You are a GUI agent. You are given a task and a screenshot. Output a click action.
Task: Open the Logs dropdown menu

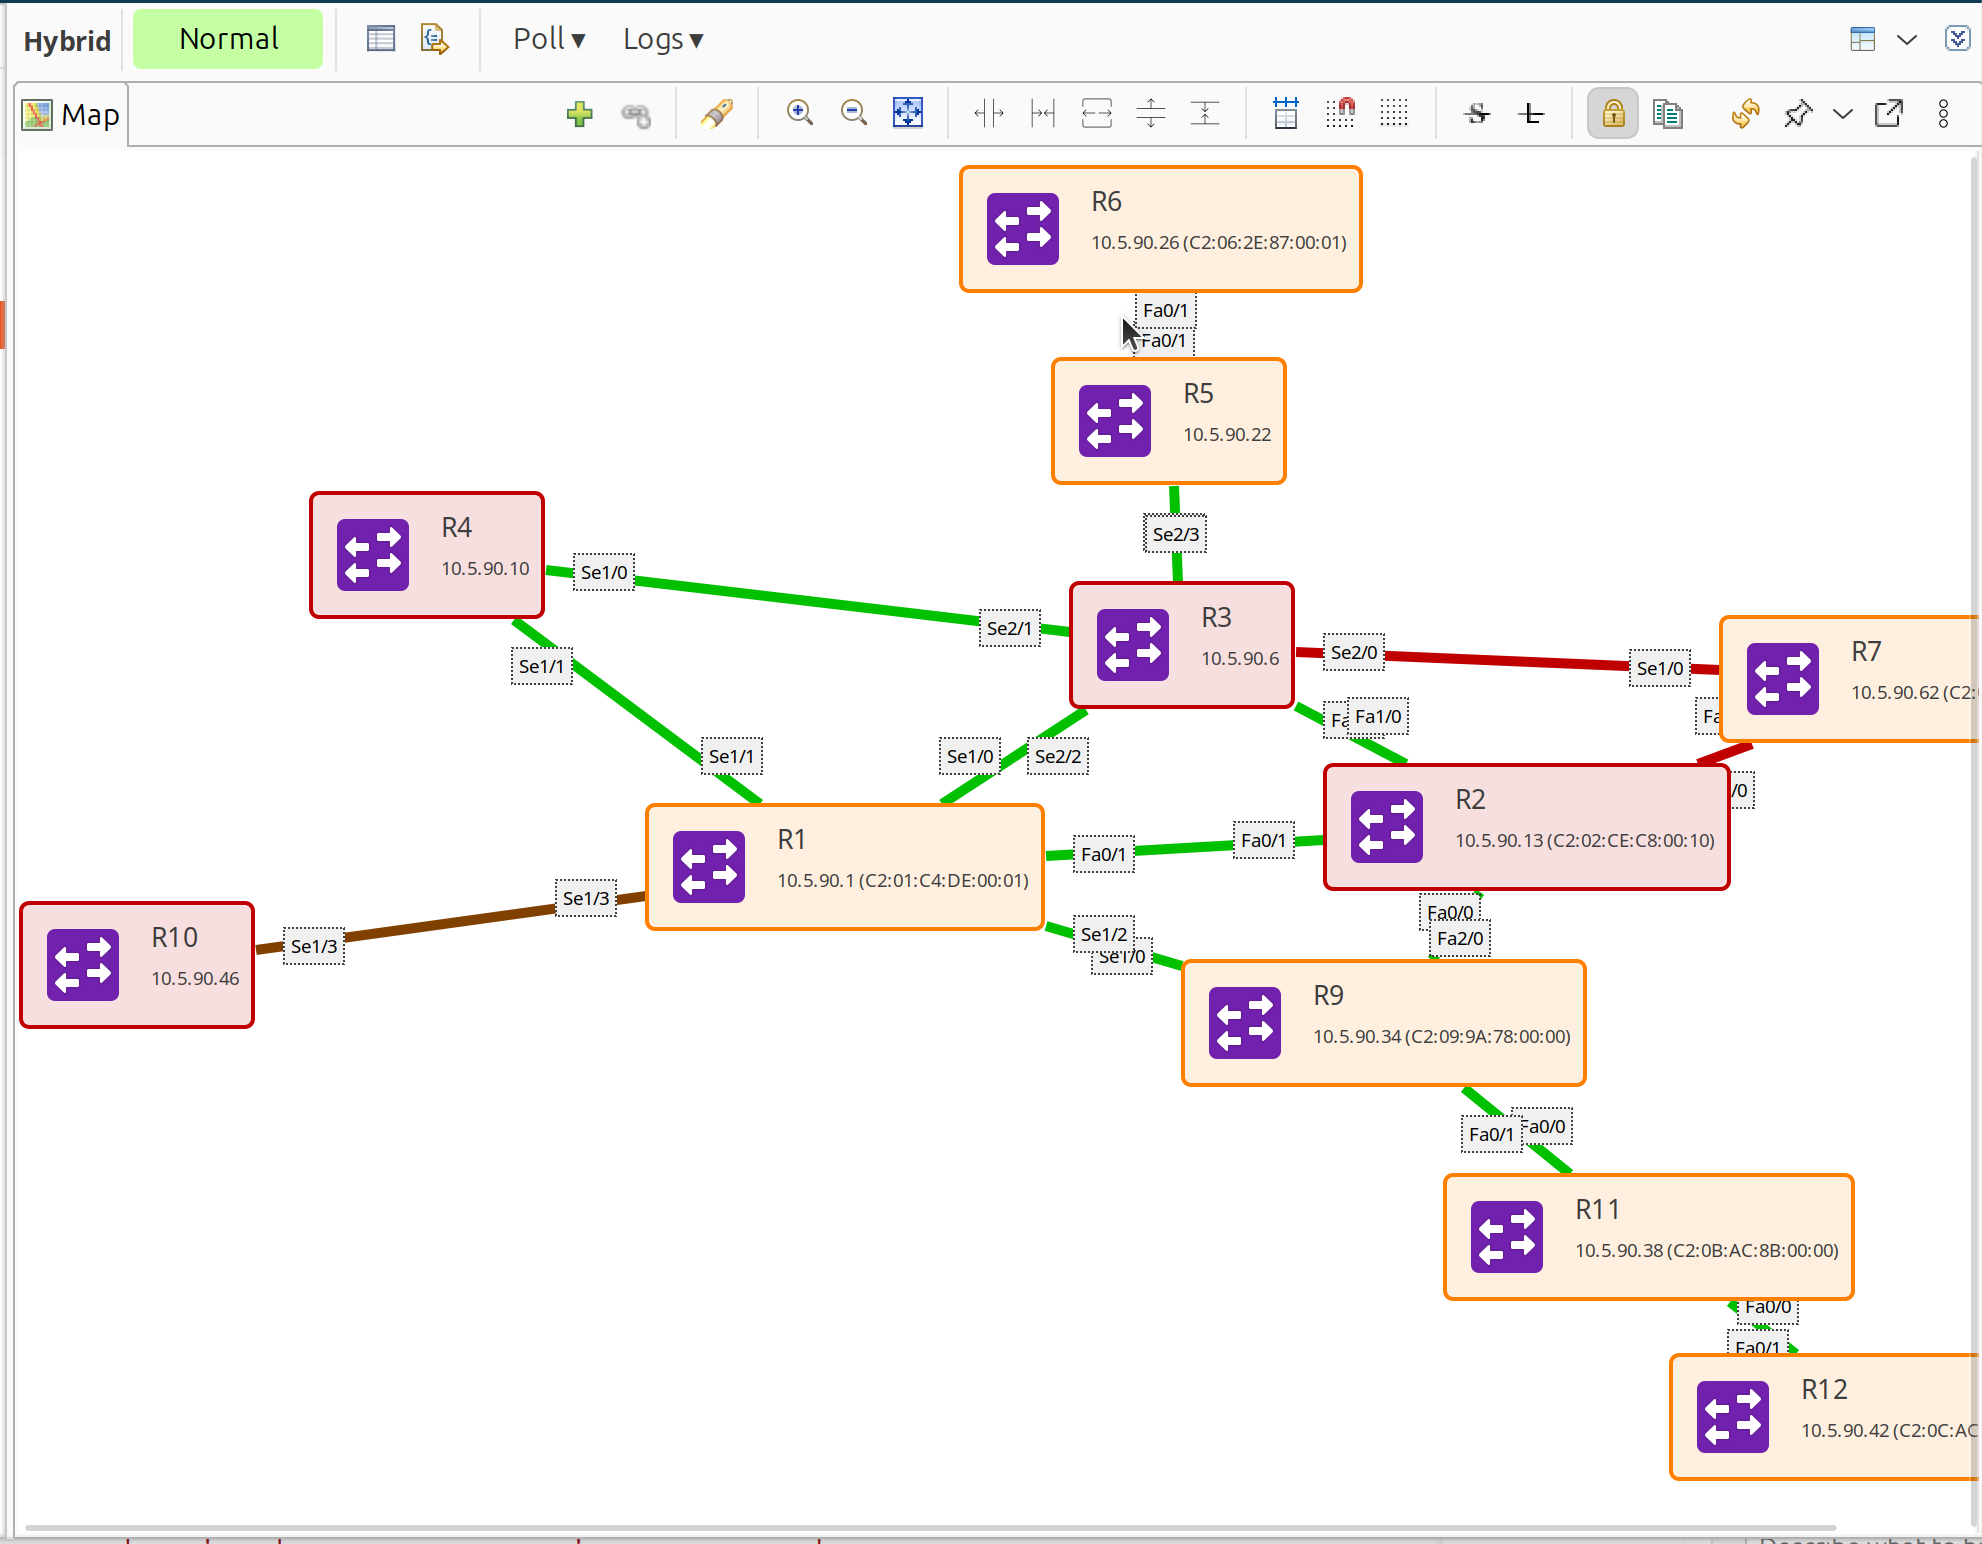point(662,39)
